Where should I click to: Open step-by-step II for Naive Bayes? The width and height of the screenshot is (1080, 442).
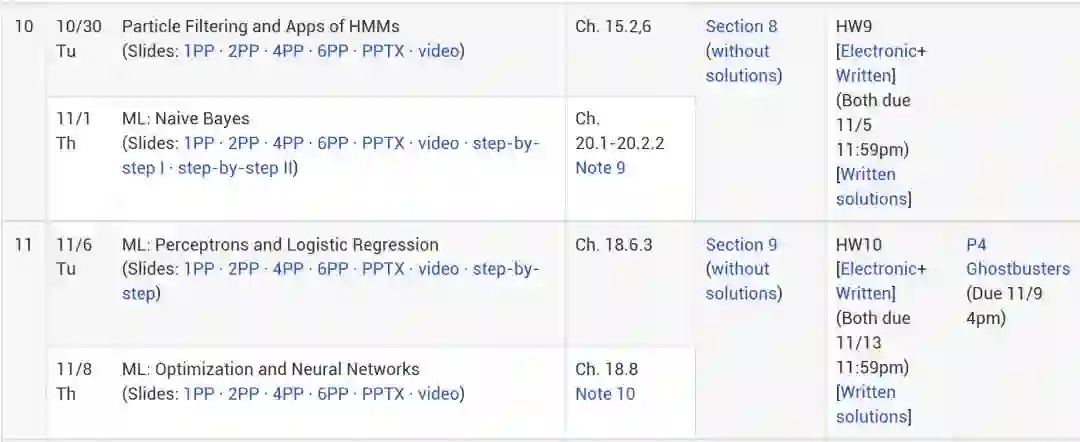236,168
